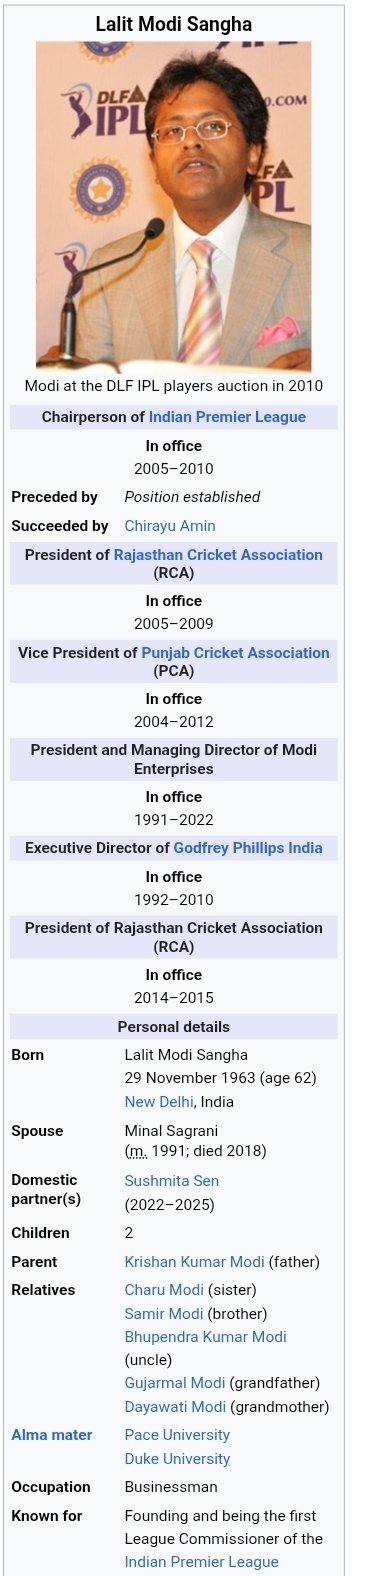Visit the Krishan Kumar Modi father link

pos(194,1262)
